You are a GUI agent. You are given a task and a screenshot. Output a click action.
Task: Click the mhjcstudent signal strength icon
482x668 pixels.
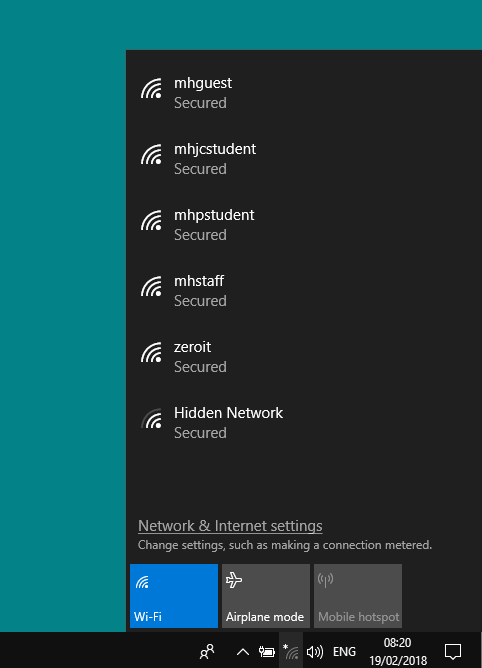point(151,154)
